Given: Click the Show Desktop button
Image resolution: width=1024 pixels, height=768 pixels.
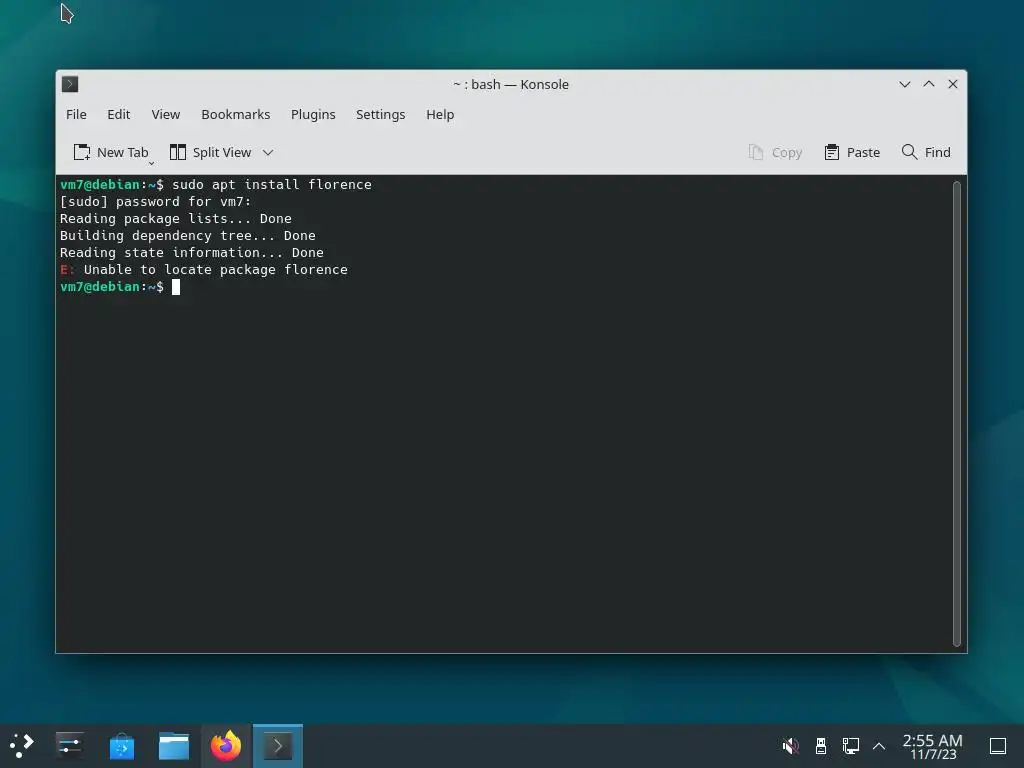Looking at the screenshot, I should [998, 746].
